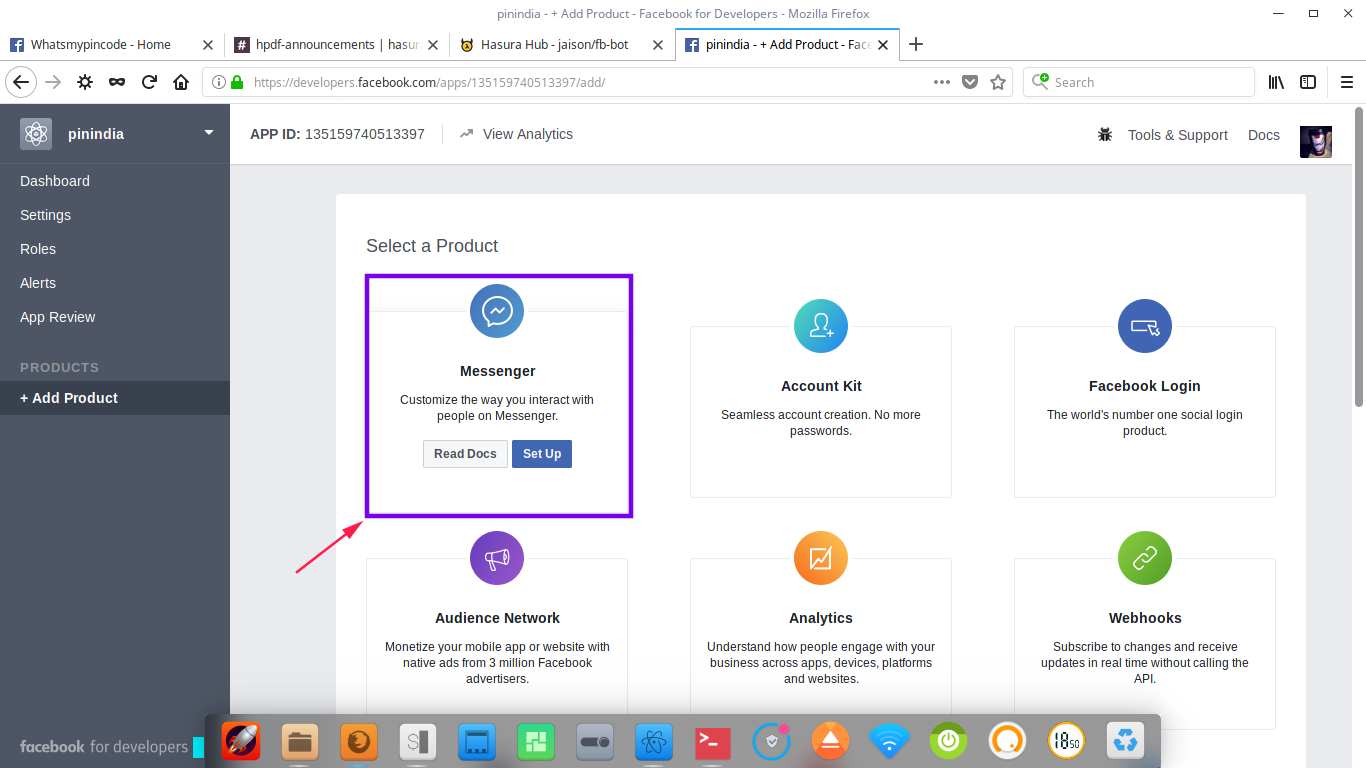Viewport: 1366px width, 768px height.
Task: Click the browser home icon
Action: (x=181, y=82)
